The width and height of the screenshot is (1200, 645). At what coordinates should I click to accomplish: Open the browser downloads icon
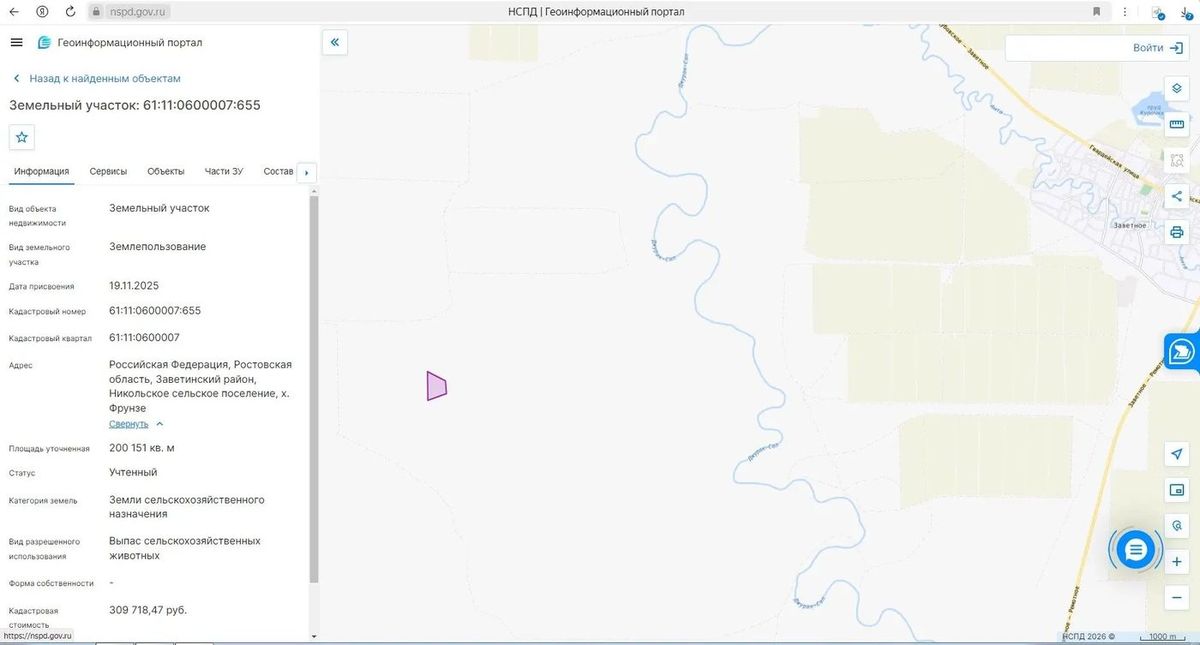(x=1186, y=11)
